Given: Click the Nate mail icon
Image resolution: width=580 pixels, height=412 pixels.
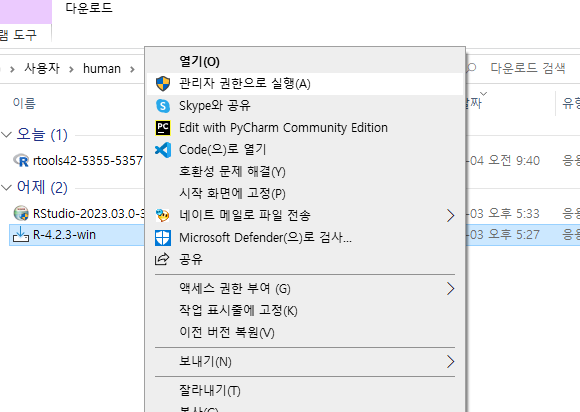Looking at the screenshot, I should [163, 215].
